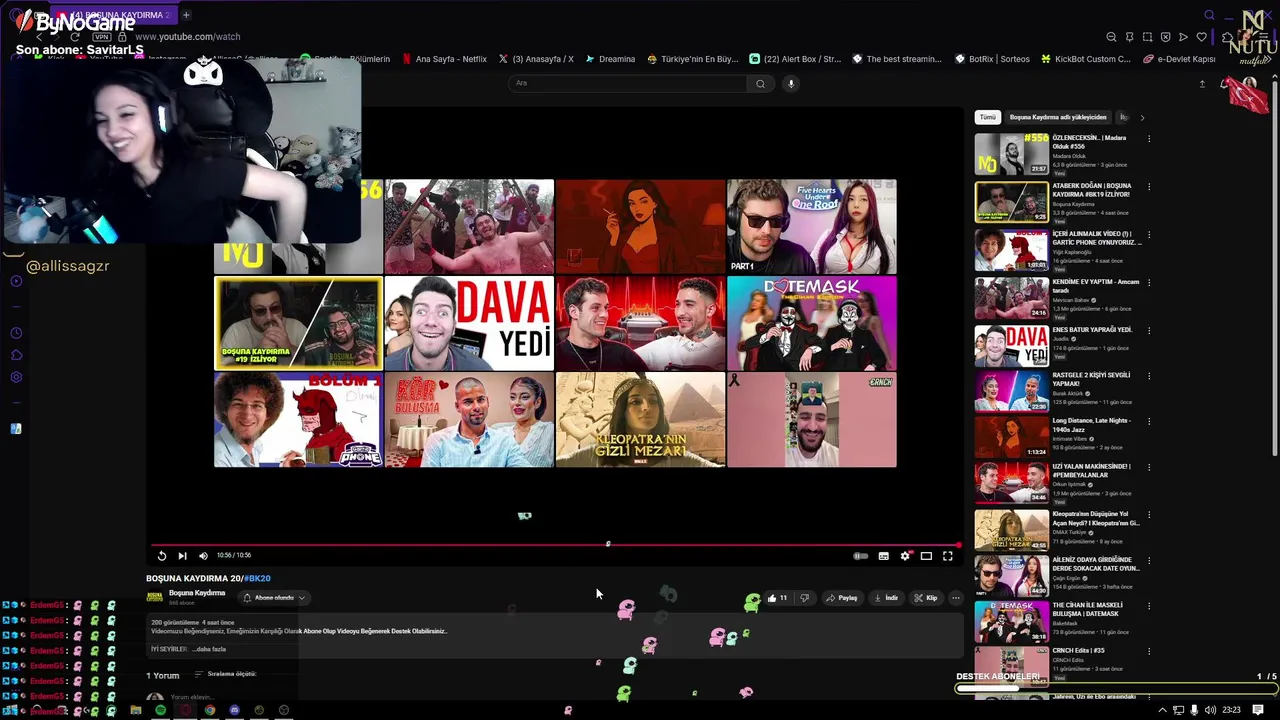Click the YouTube search magnifier button
This screenshot has height=720, width=1280.
[x=760, y=84]
